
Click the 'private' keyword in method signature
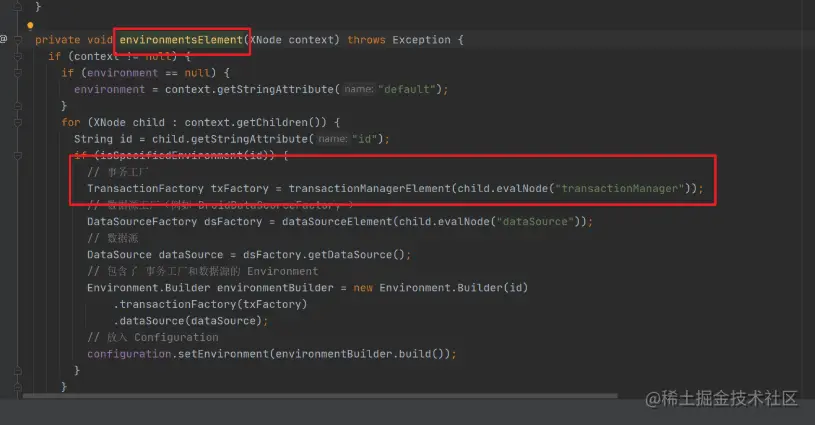point(58,40)
